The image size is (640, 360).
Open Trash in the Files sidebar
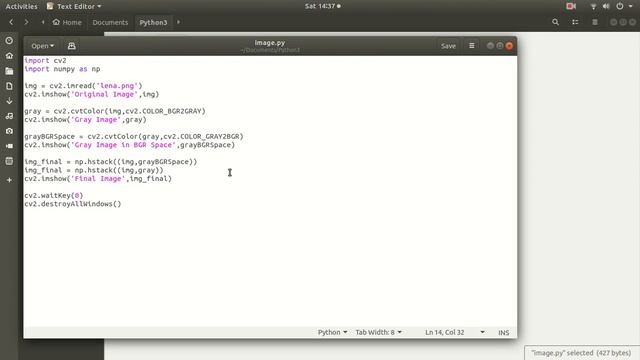coord(9,161)
